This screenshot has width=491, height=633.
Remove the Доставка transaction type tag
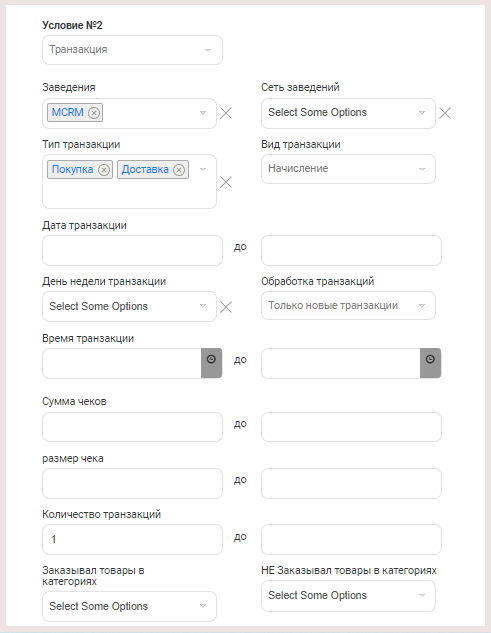(x=179, y=170)
